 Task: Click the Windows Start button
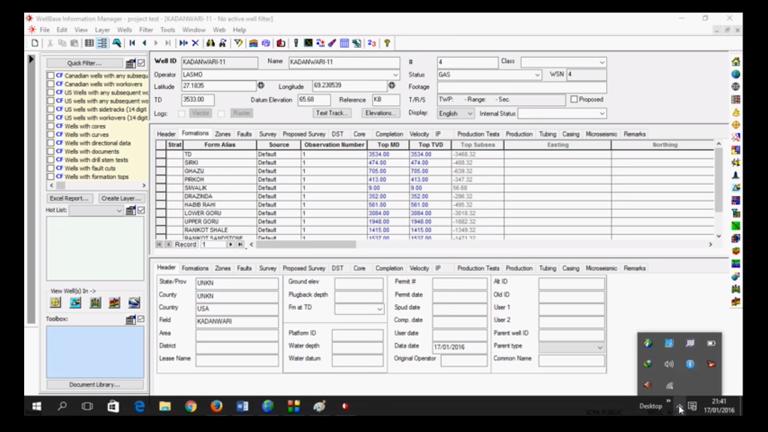click(x=37, y=407)
